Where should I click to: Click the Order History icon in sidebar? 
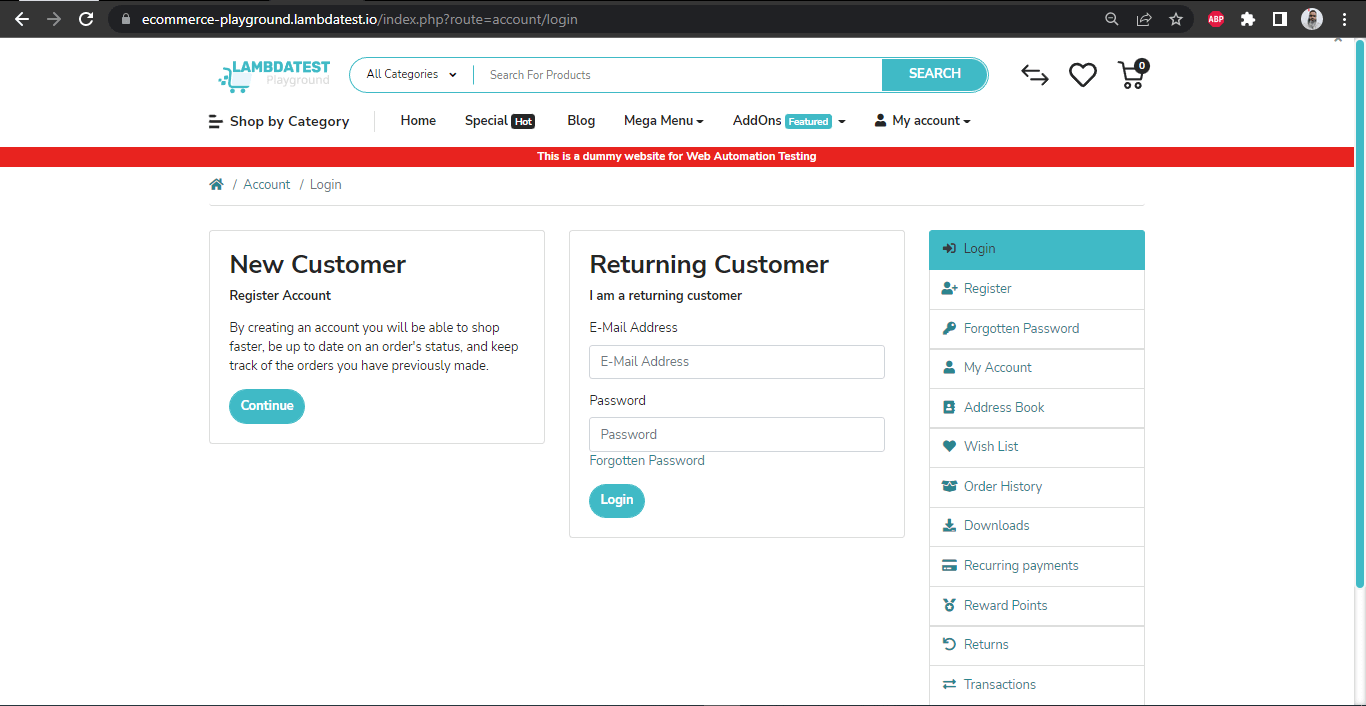[949, 486]
